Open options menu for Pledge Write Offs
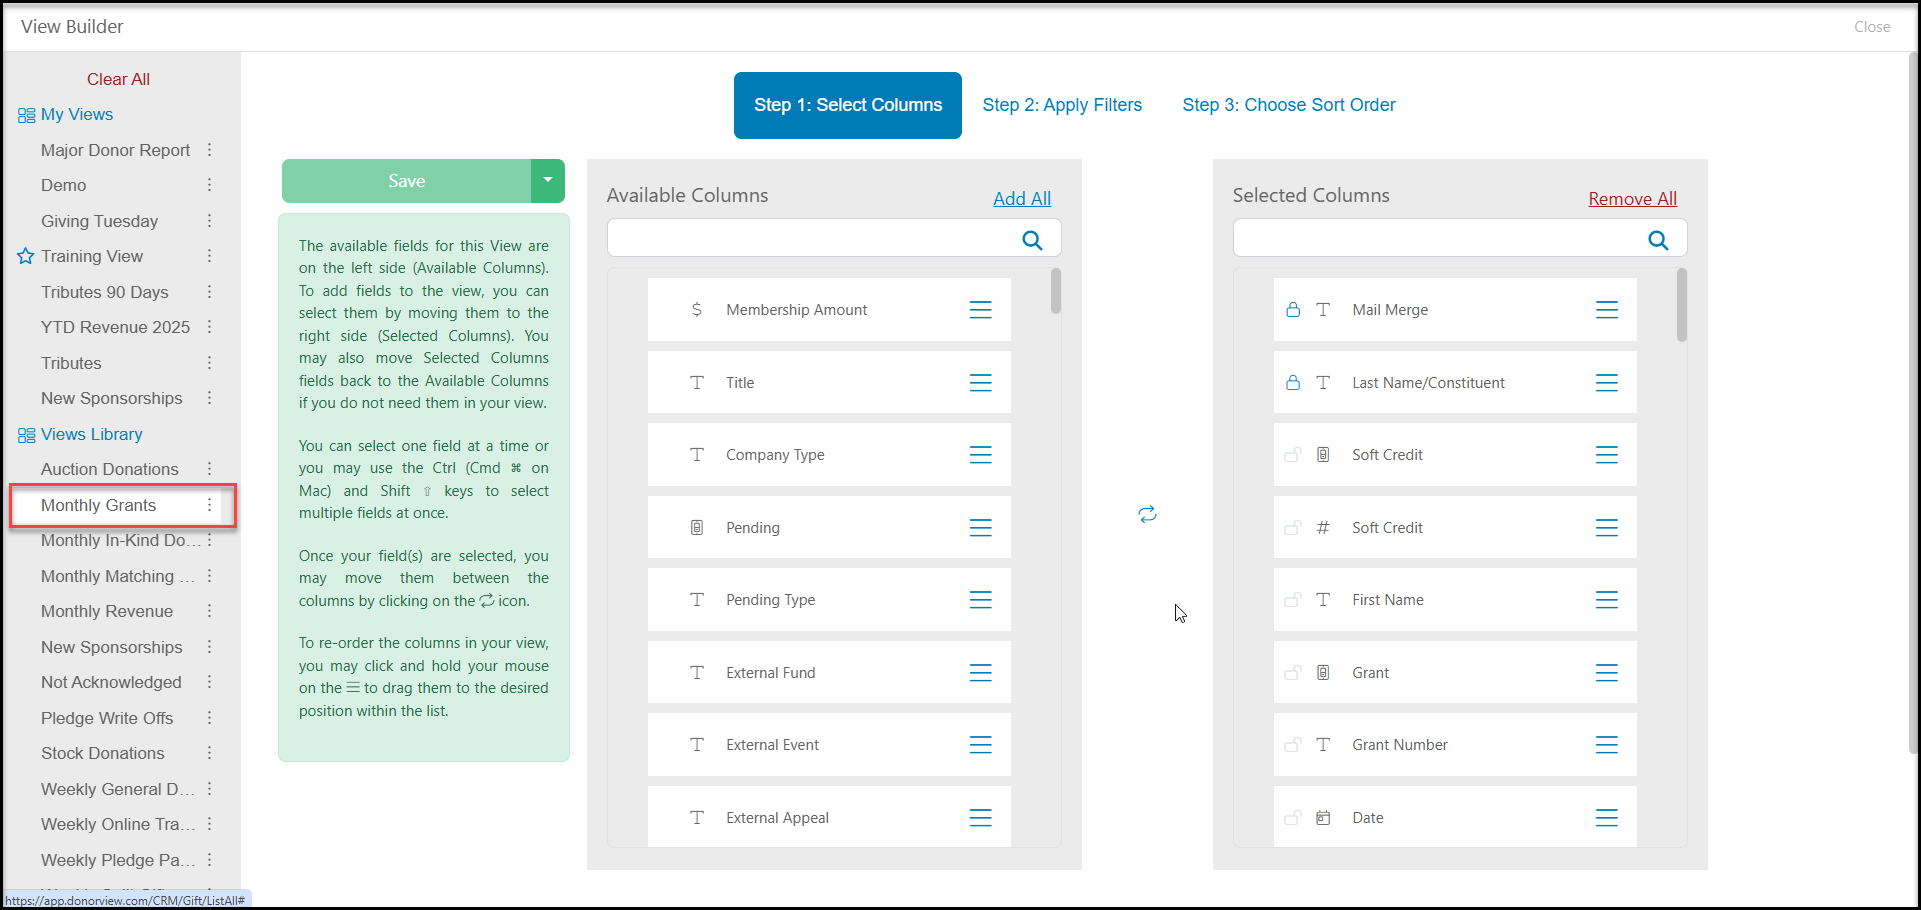Screen dimensions: 1921x910 [209, 718]
